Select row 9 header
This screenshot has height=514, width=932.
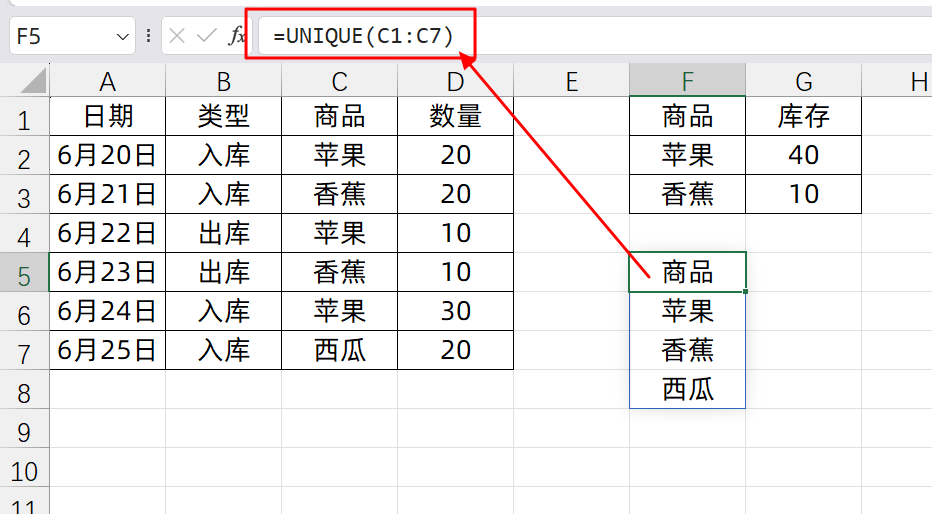tap(24, 428)
